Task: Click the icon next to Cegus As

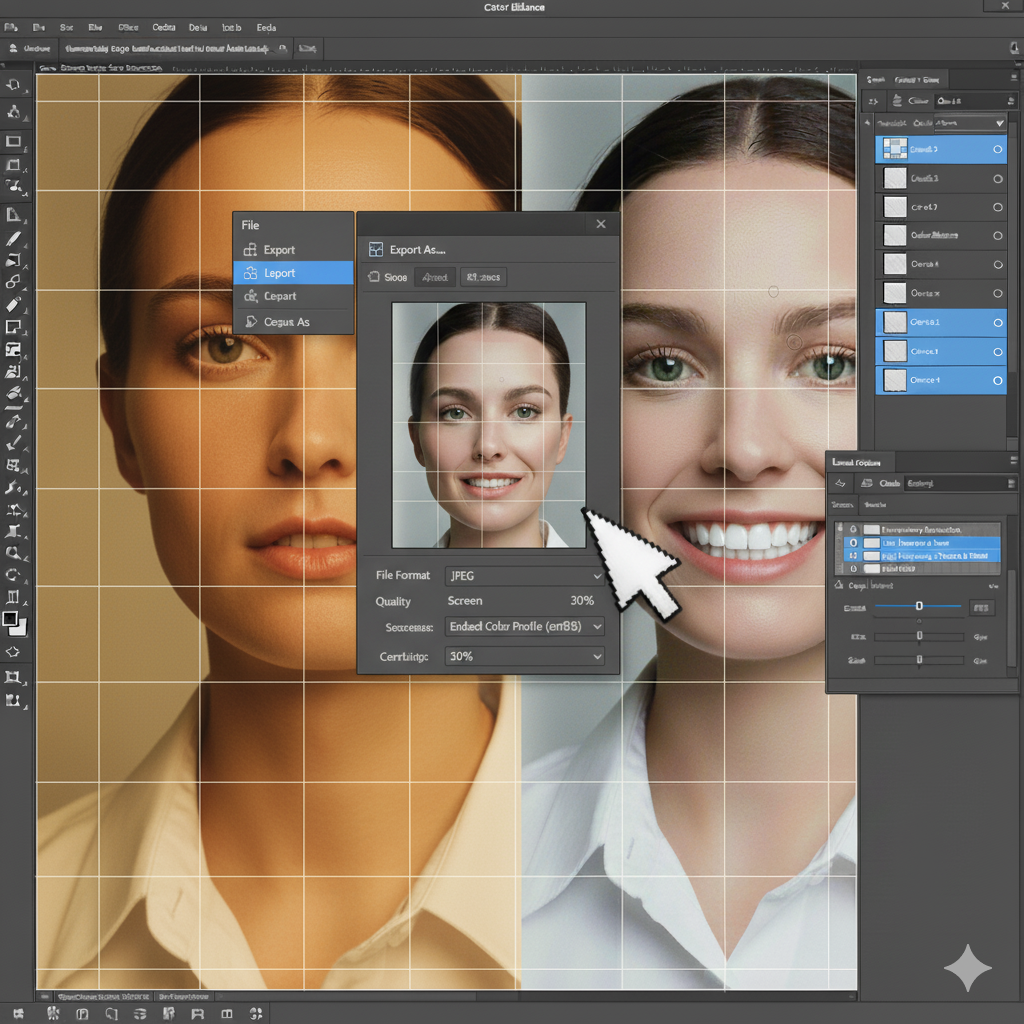Action: 250,322
